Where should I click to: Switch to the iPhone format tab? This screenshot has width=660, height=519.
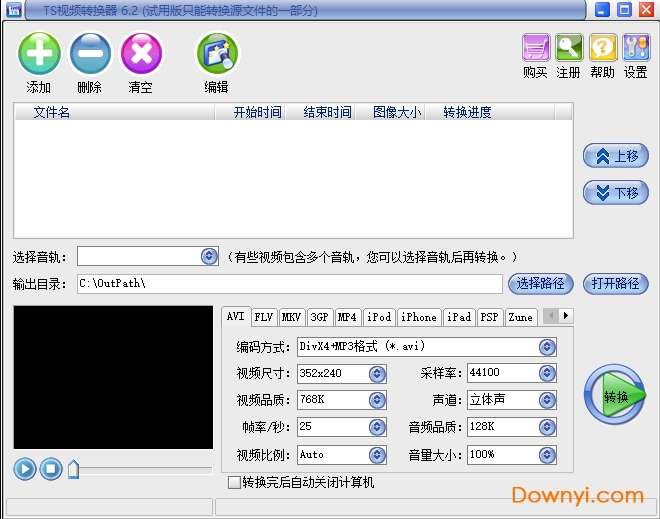(x=419, y=317)
